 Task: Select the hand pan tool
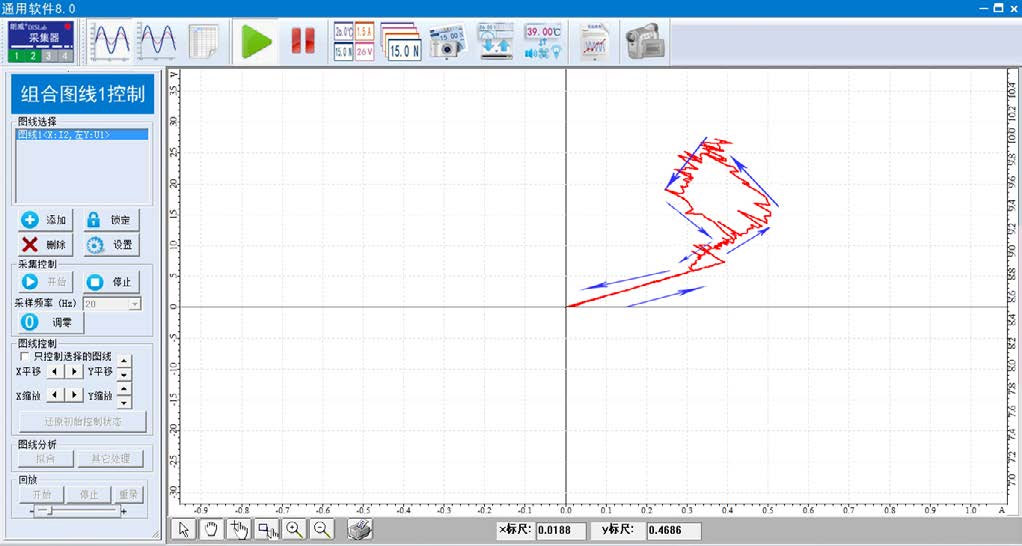click(211, 530)
